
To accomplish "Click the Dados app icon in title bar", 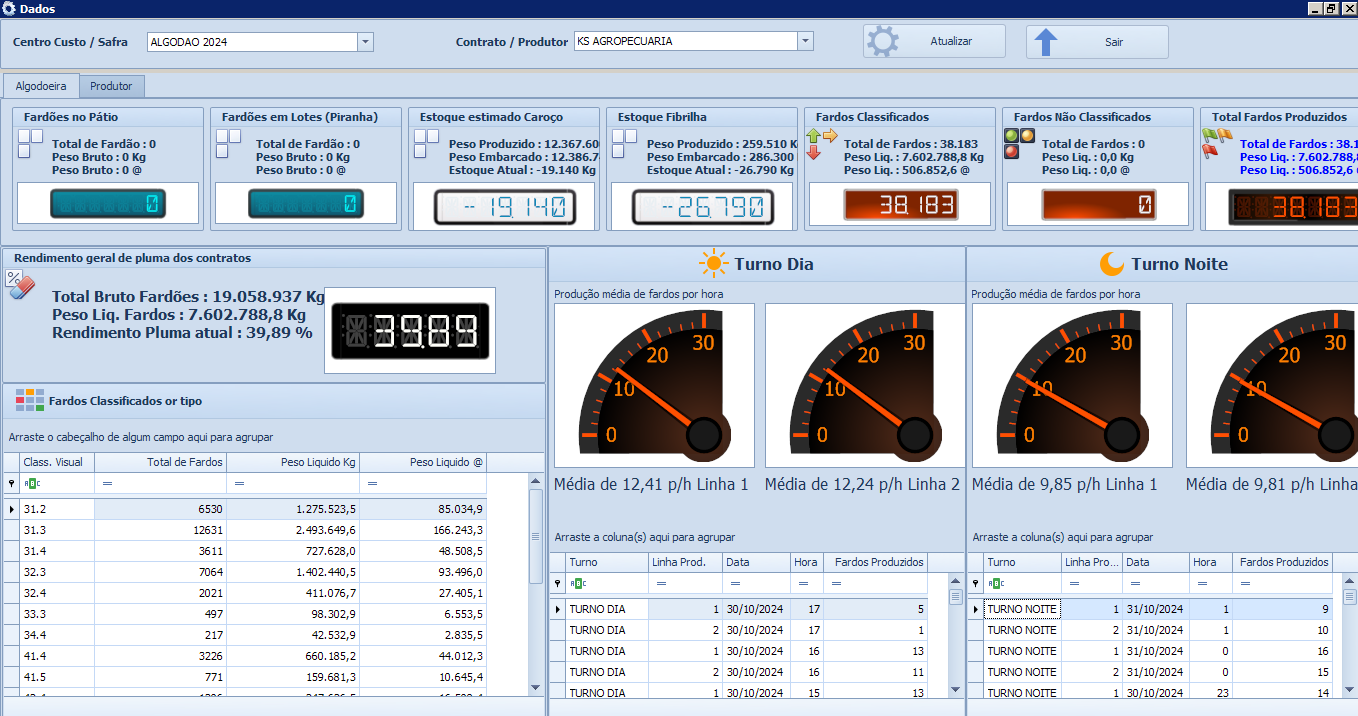I will pos(9,9).
